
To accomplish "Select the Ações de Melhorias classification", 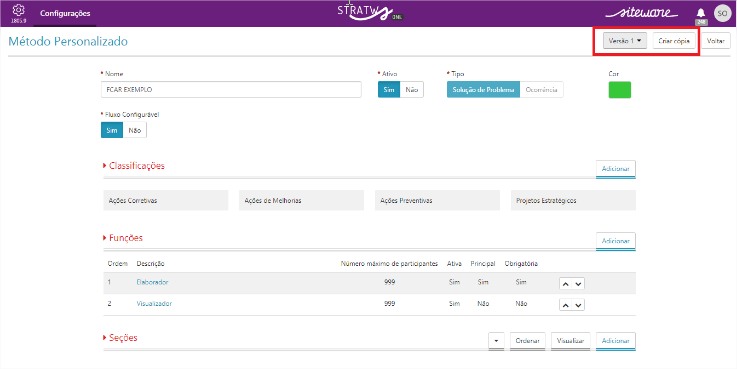I will (x=301, y=200).
